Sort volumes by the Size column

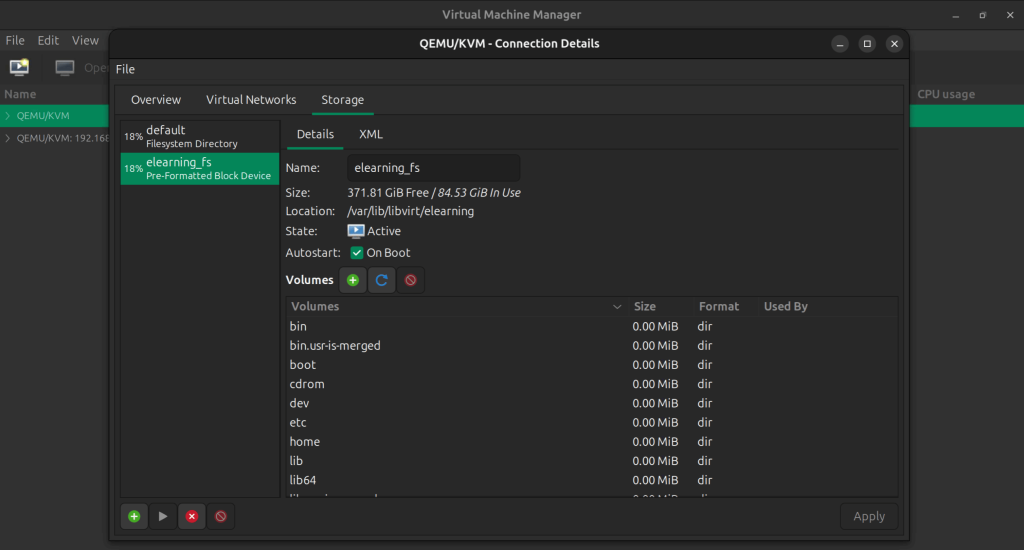click(660, 306)
